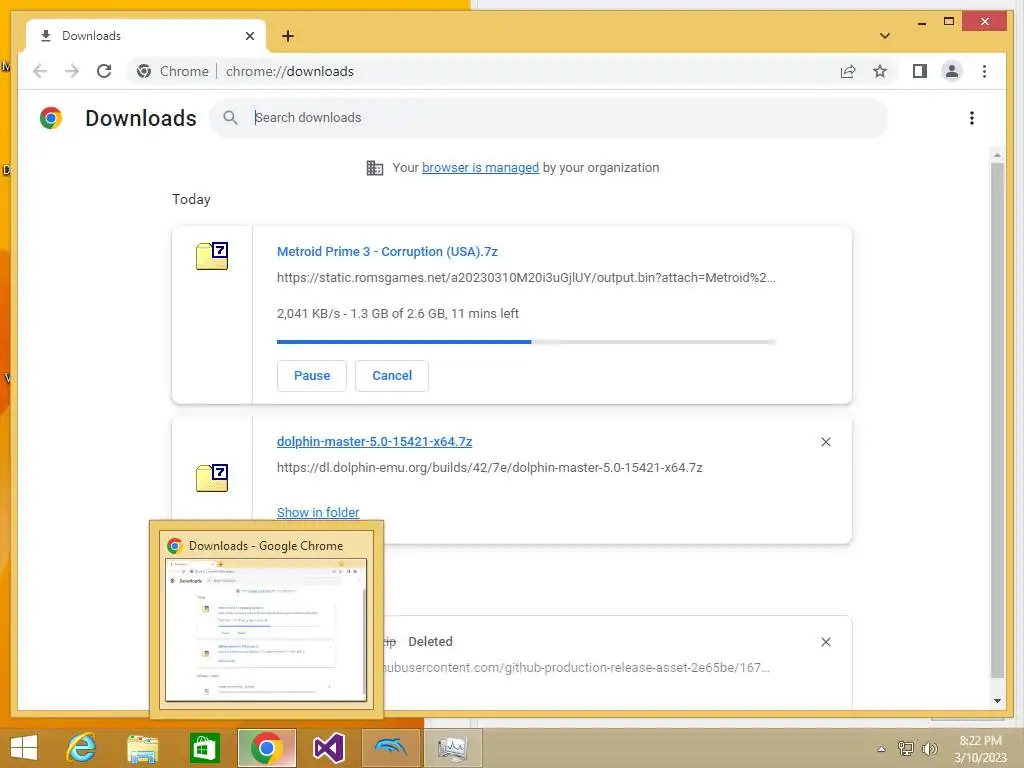Open the Chrome side panel

click(920, 71)
